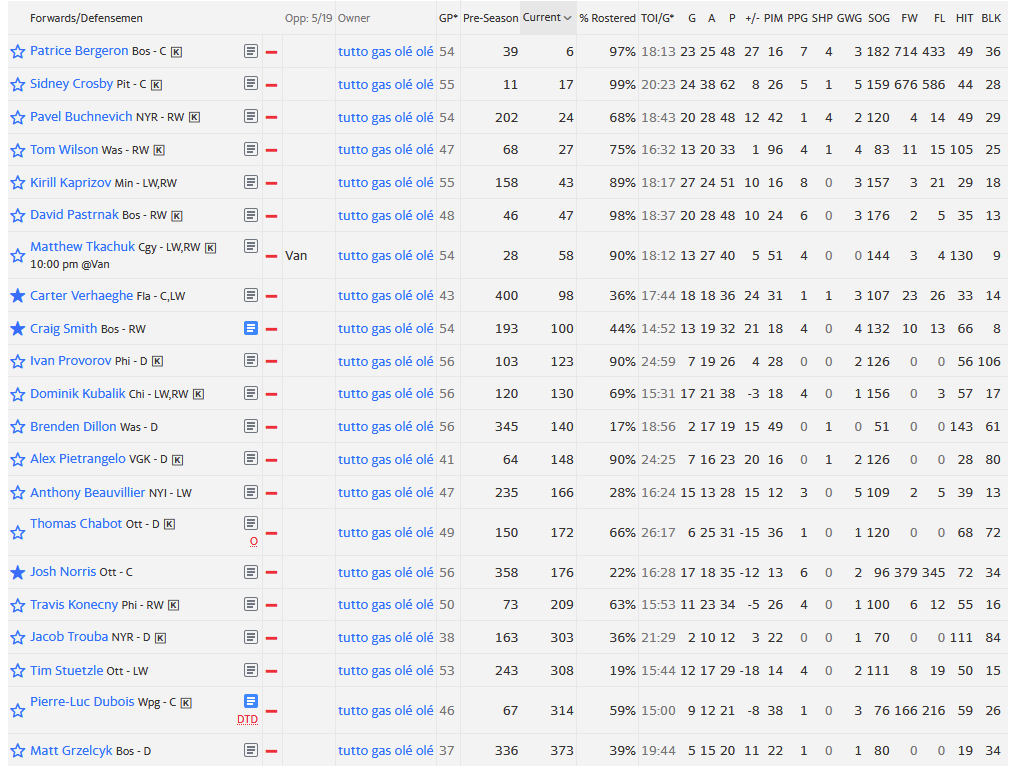Sort table by Pre-Season rank header
The width and height of the screenshot is (1017, 768).
coord(490,18)
